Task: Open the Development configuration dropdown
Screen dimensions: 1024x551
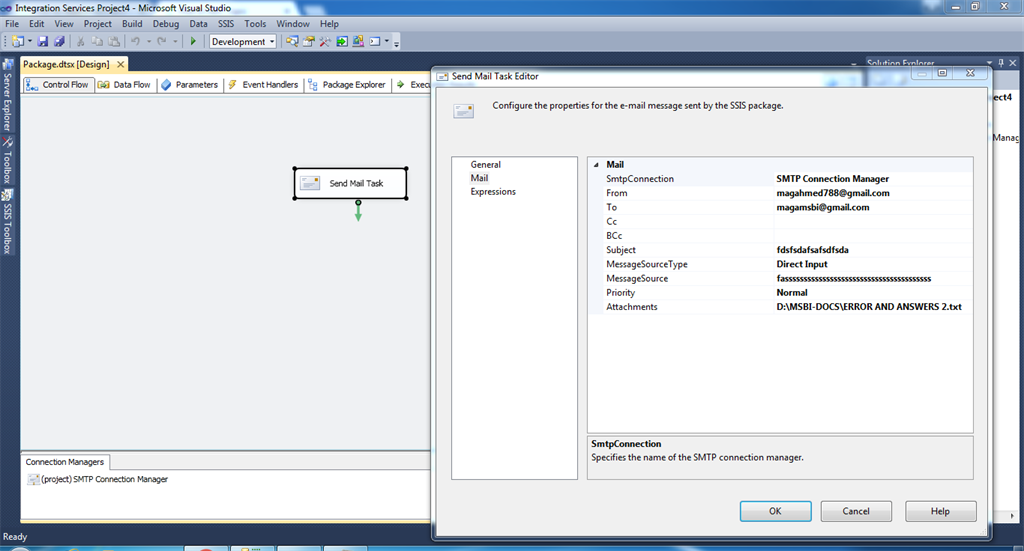Action: point(243,41)
